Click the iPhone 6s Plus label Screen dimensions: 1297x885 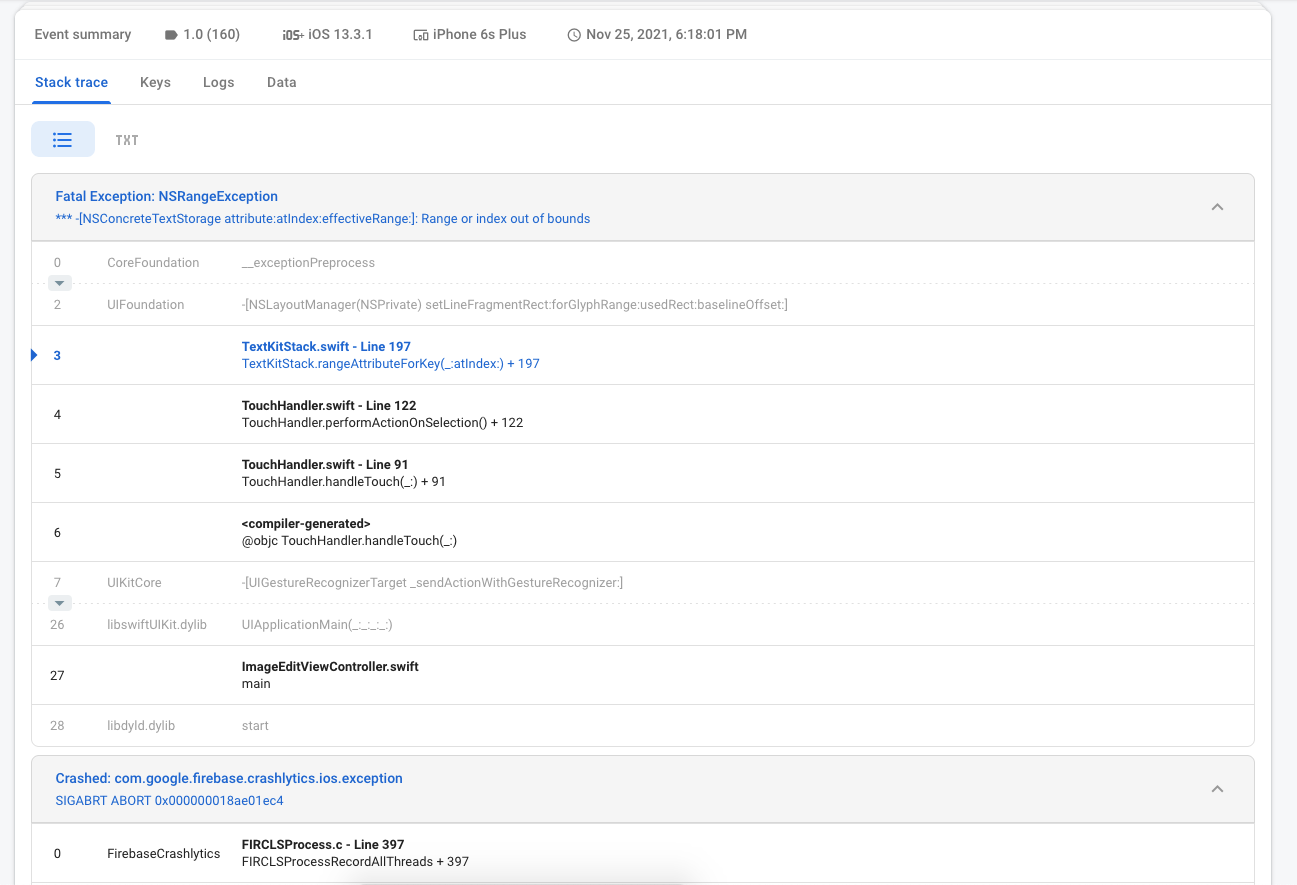tap(479, 35)
